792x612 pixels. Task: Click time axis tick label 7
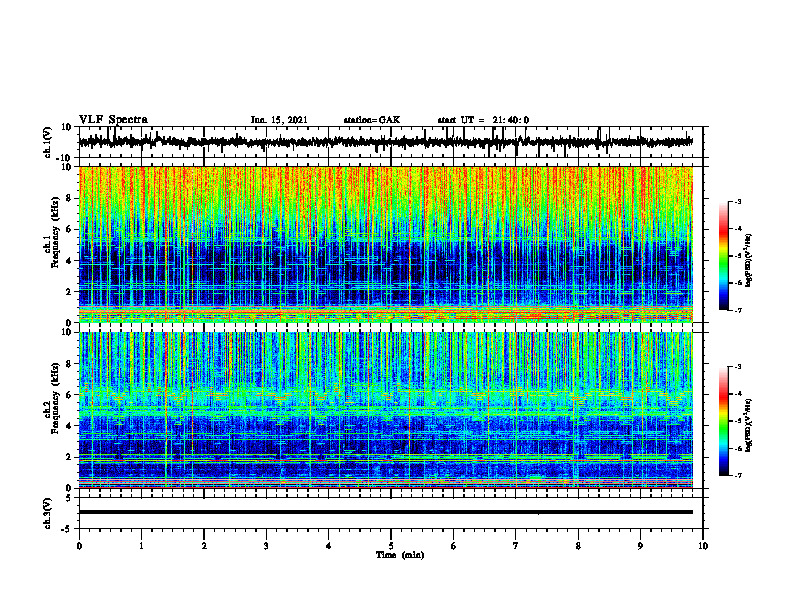tap(516, 546)
